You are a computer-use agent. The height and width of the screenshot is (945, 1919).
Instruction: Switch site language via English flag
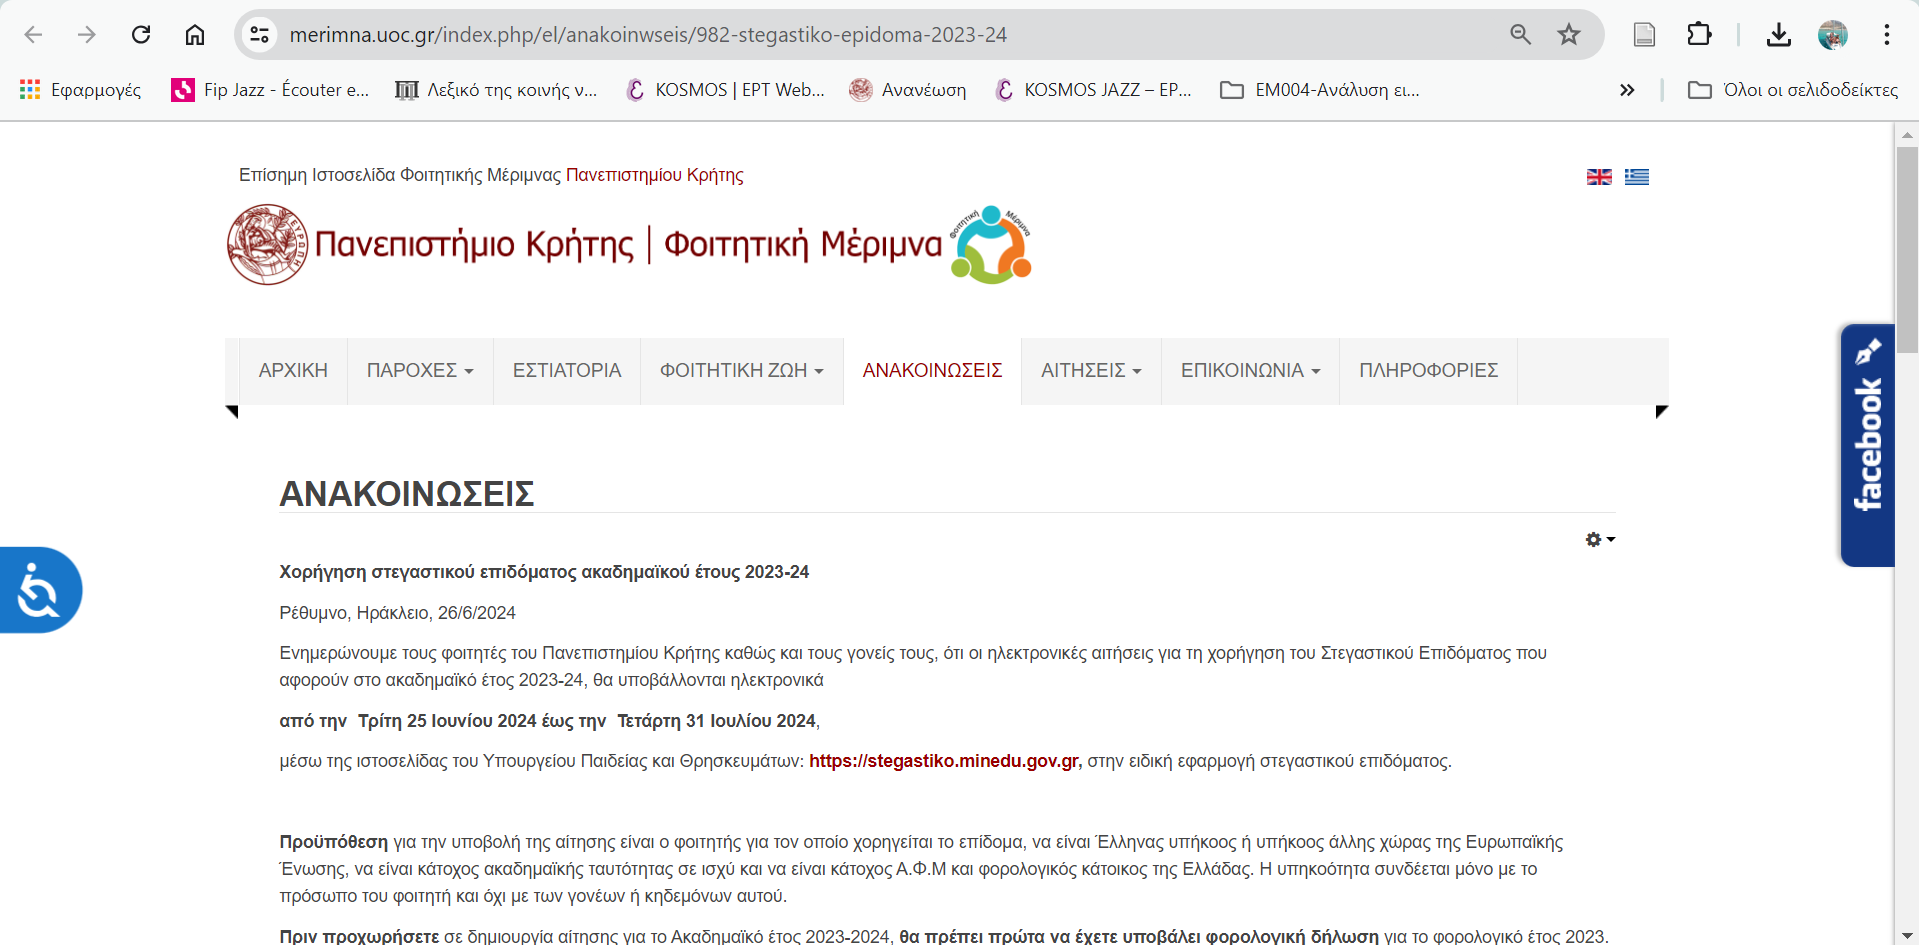(x=1599, y=177)
